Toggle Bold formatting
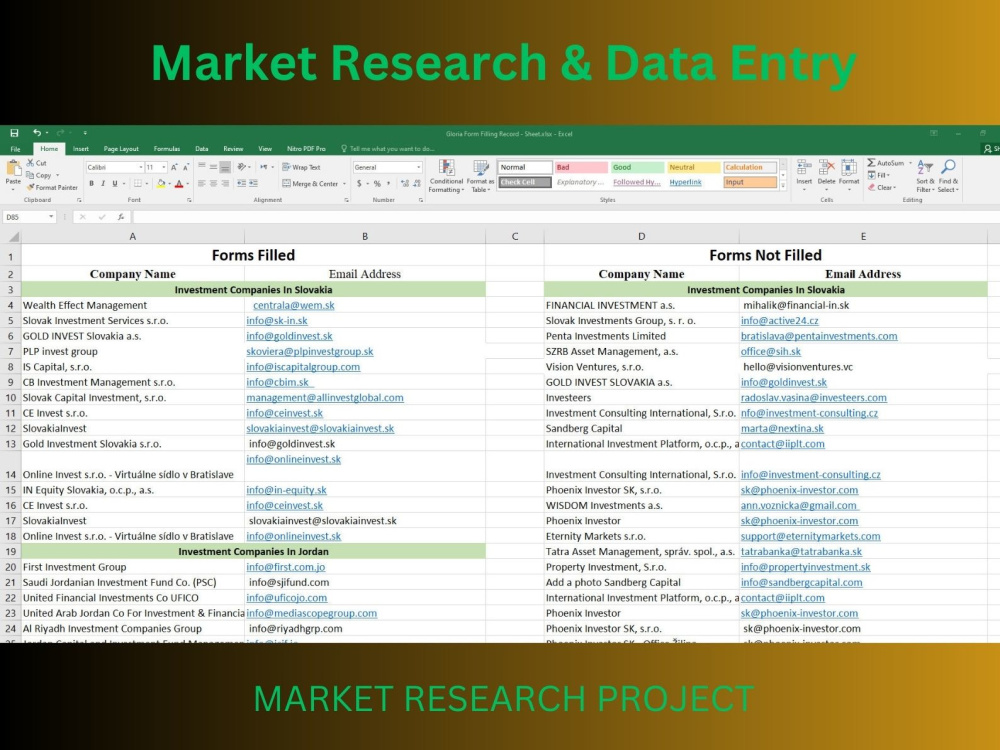 (x=91, y=184)
